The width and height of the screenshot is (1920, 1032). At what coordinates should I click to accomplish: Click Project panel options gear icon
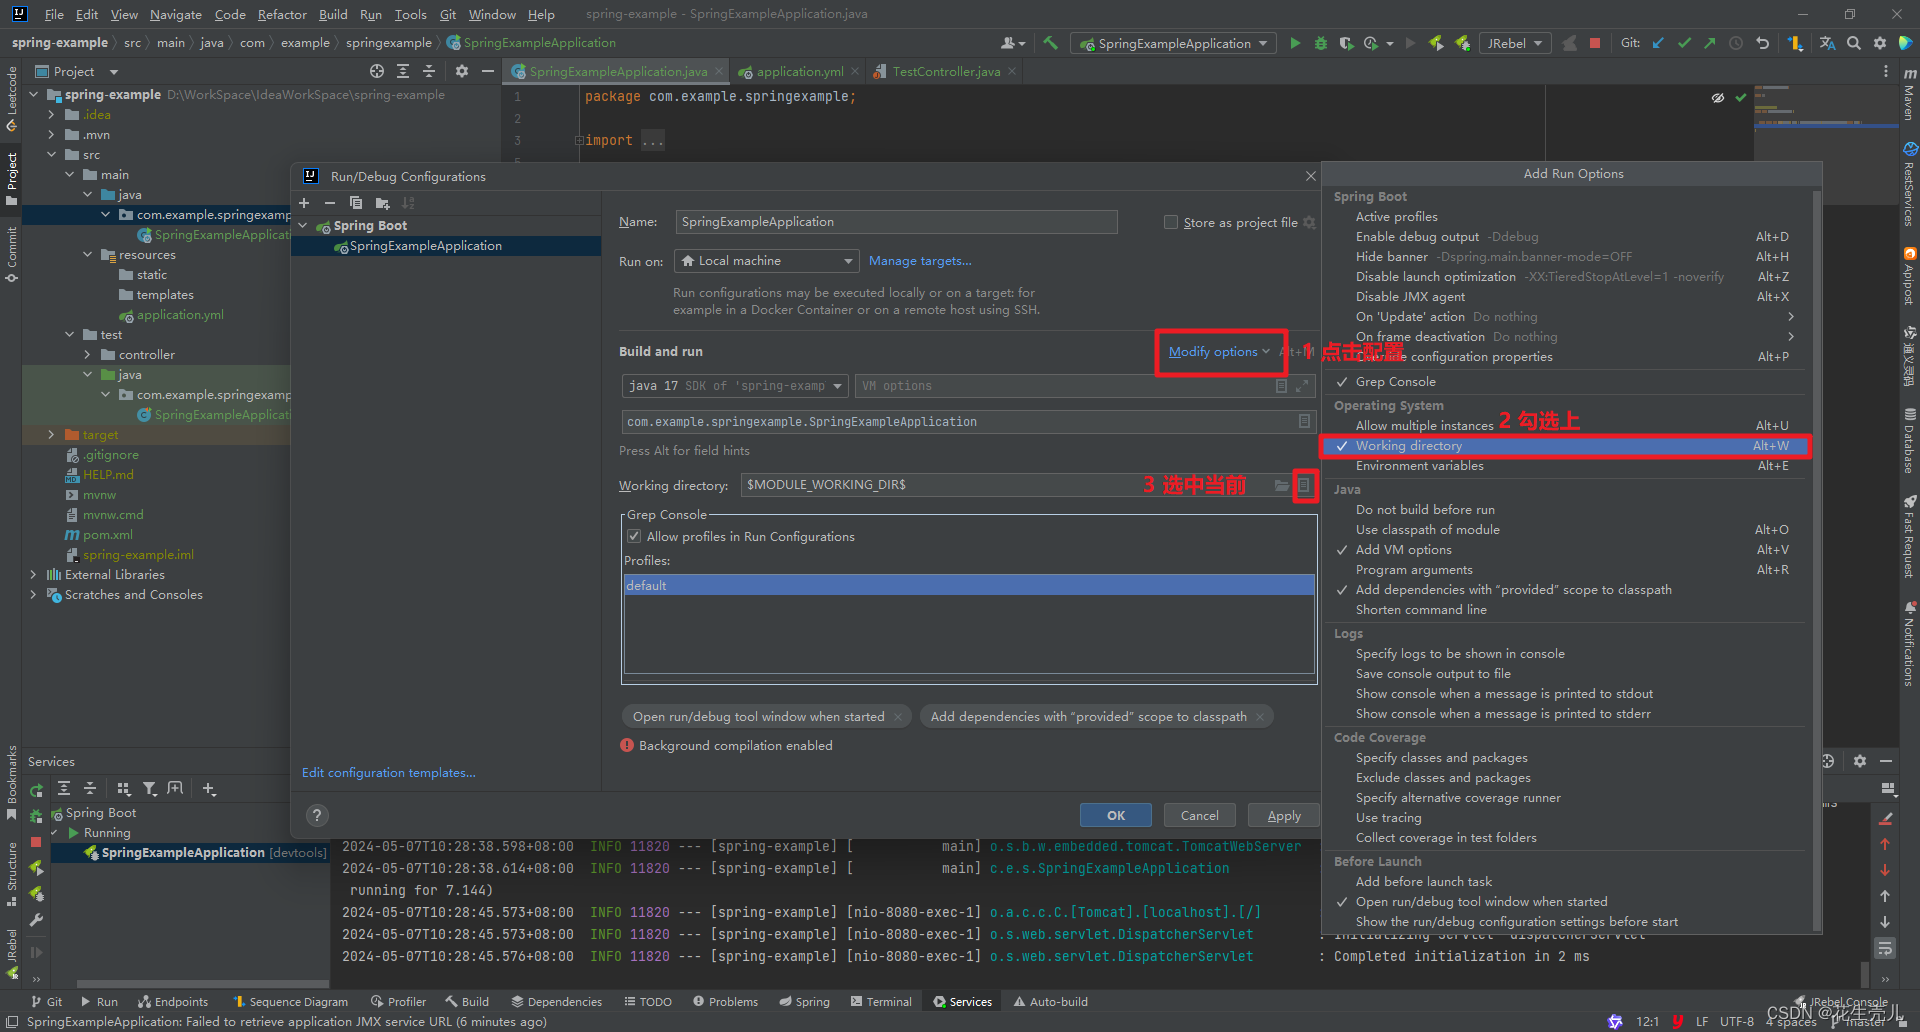(x=461, y=71)
